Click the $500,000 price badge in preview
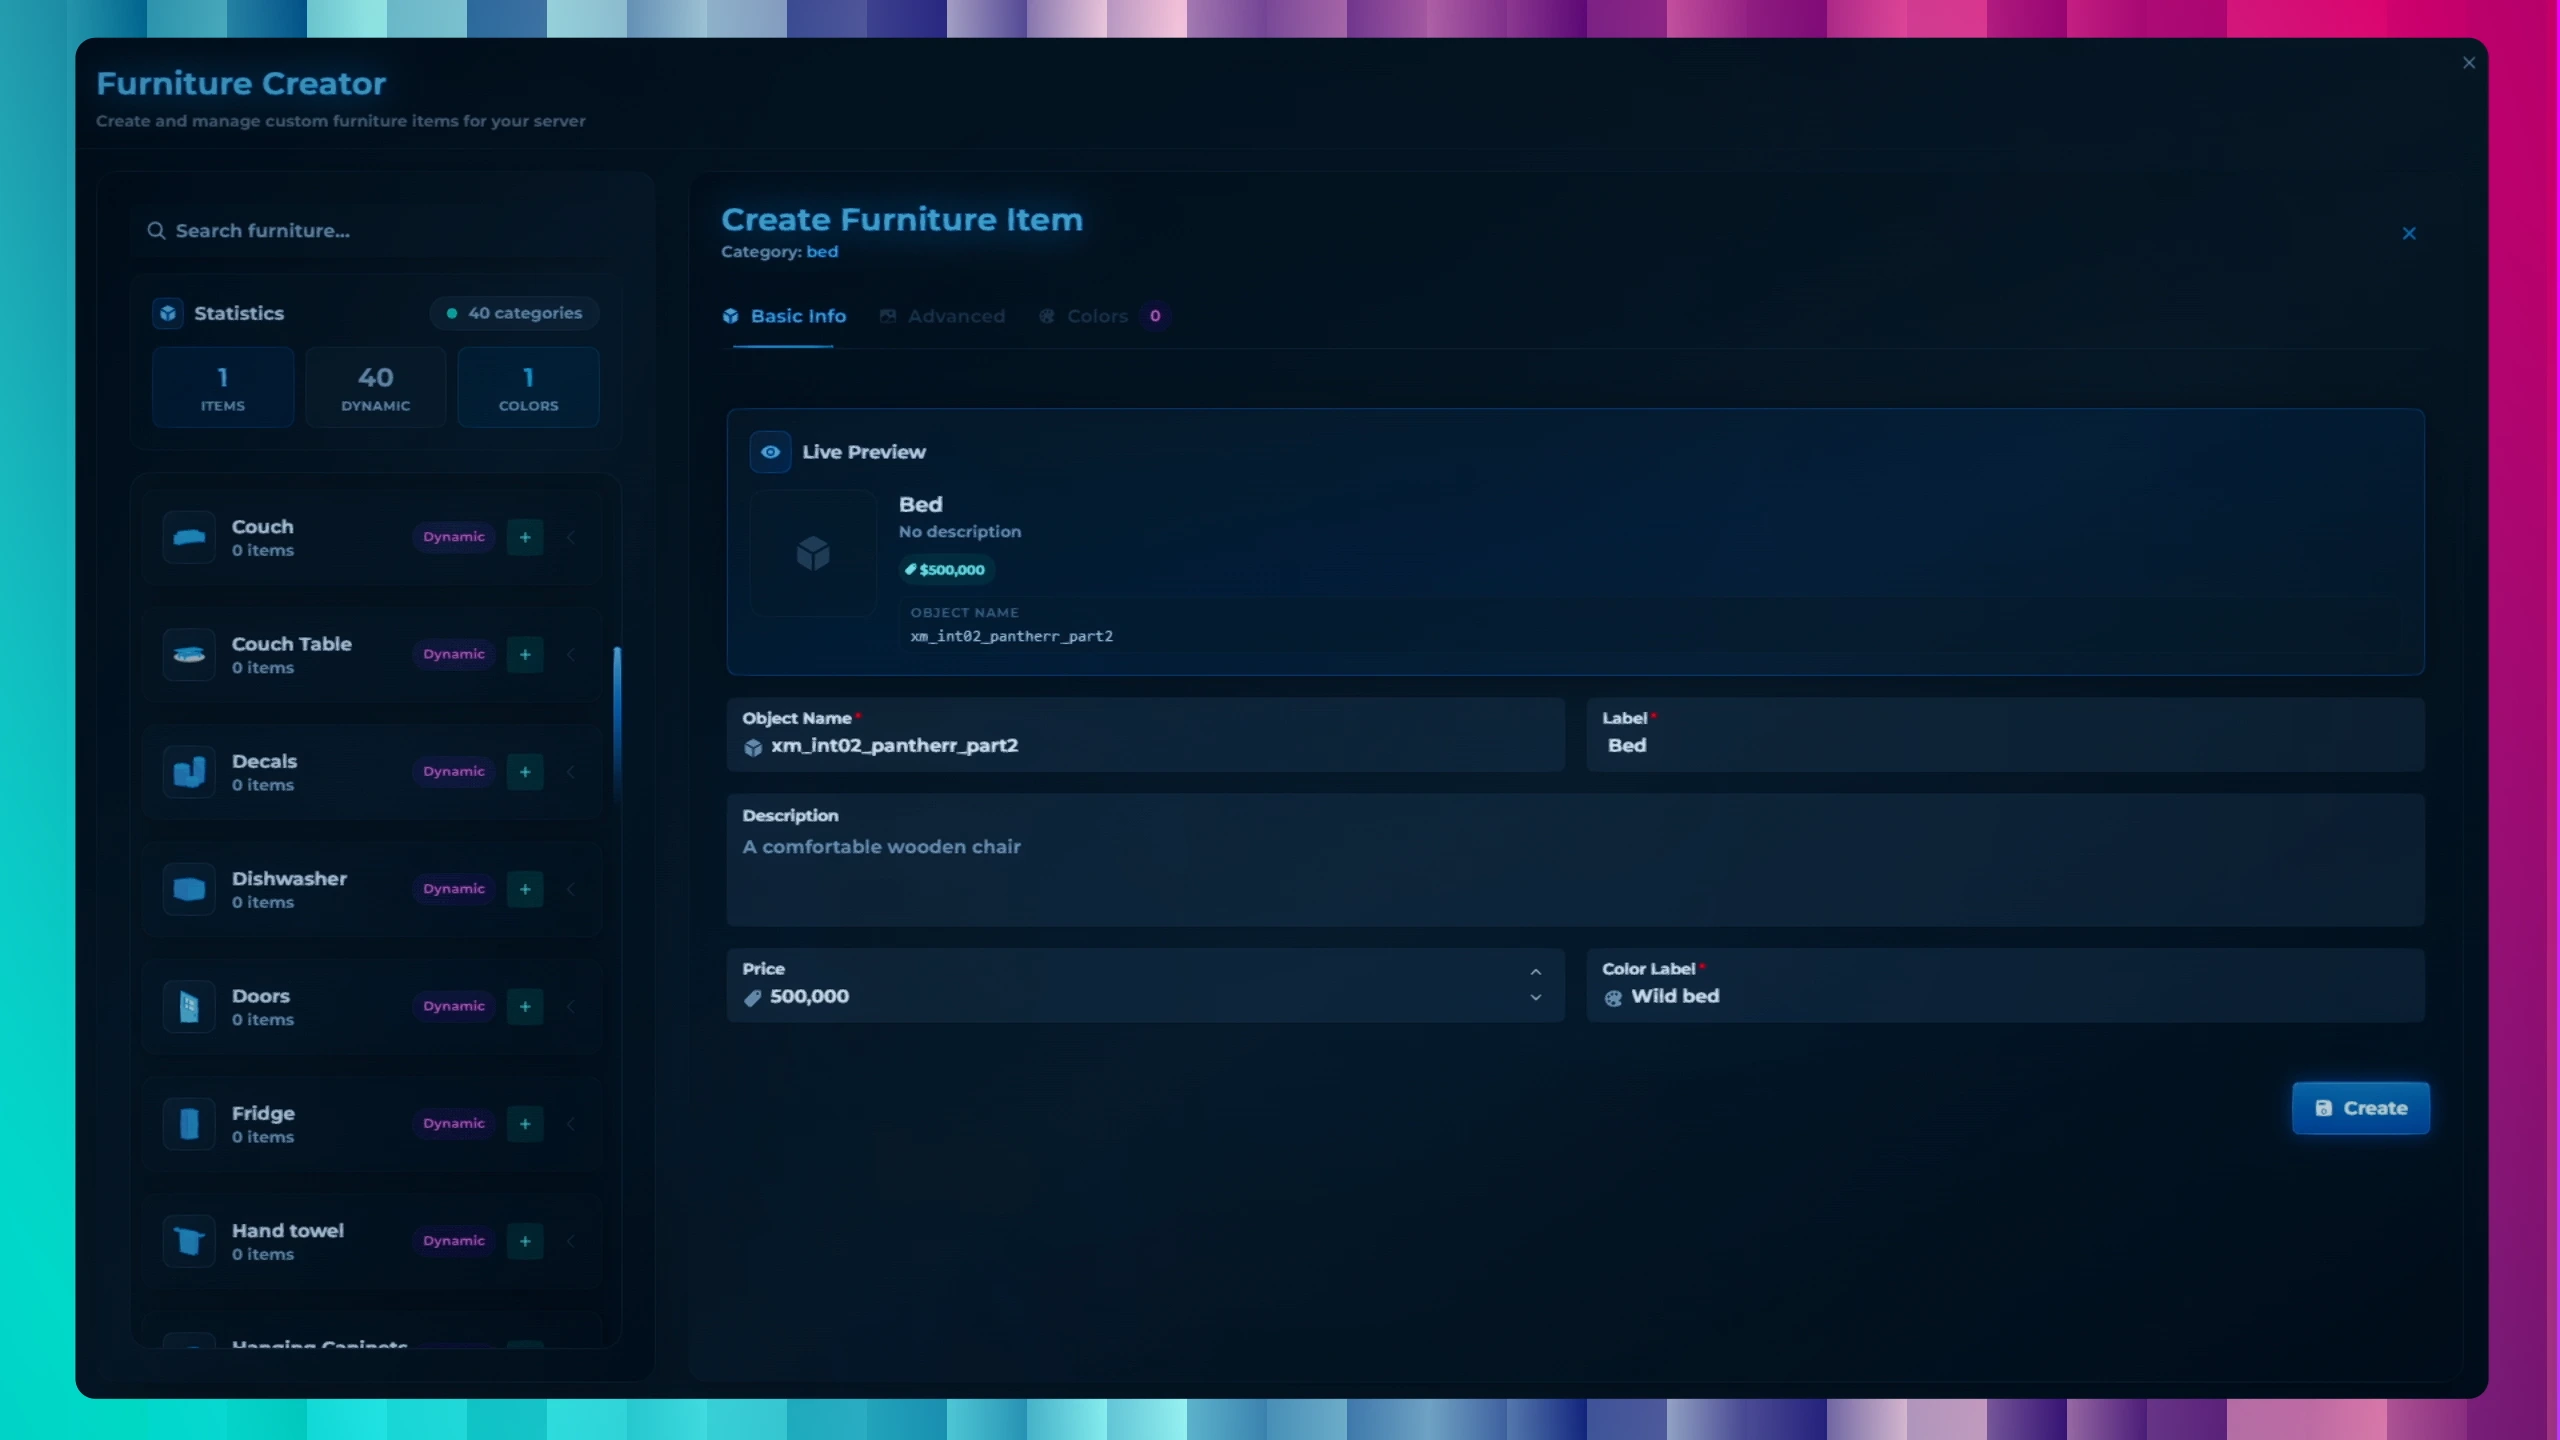This screenshot has height=1440, width=2560. pos(946,570)
